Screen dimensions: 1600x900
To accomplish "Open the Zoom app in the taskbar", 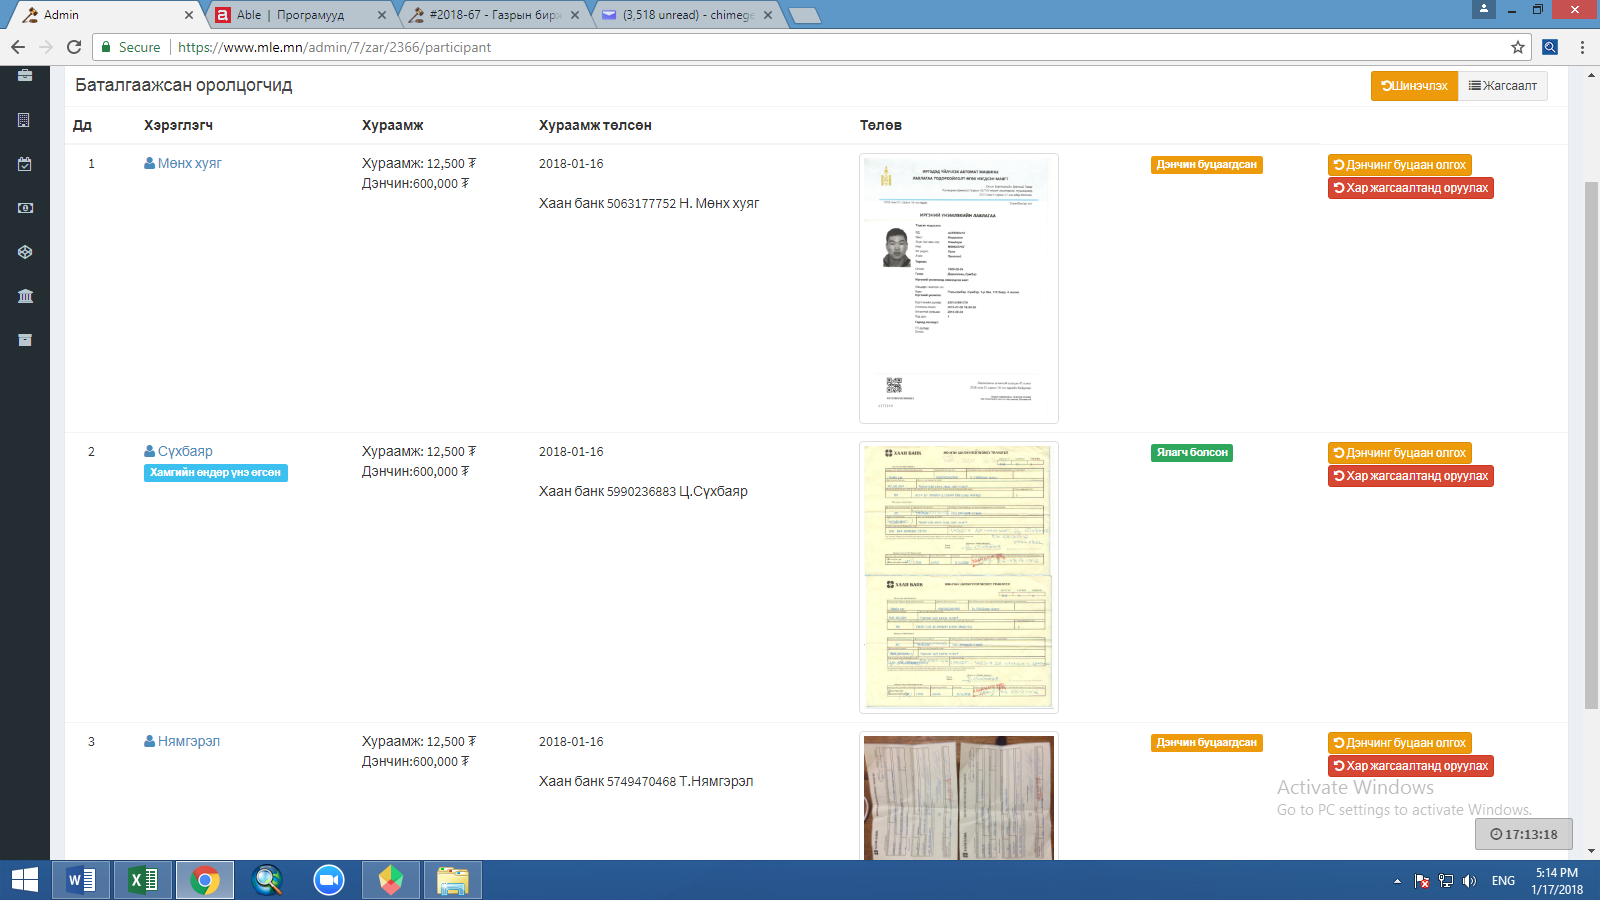I will (x=329, y=880).
